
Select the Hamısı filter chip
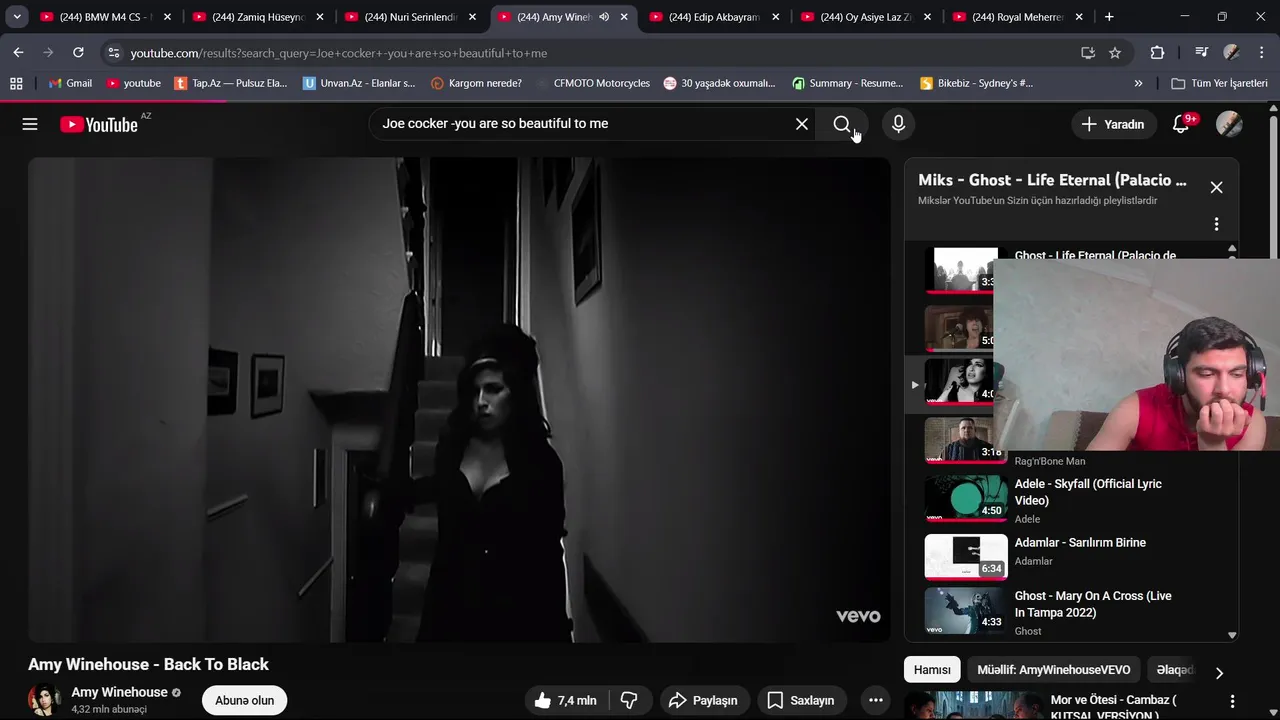click(932, 670)
